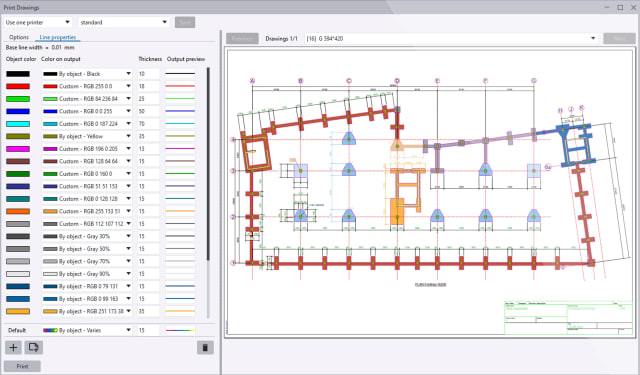Open 'By object - Gray 90%' dropdown
The width and height of the screenshot is (640, 375).
87,274
